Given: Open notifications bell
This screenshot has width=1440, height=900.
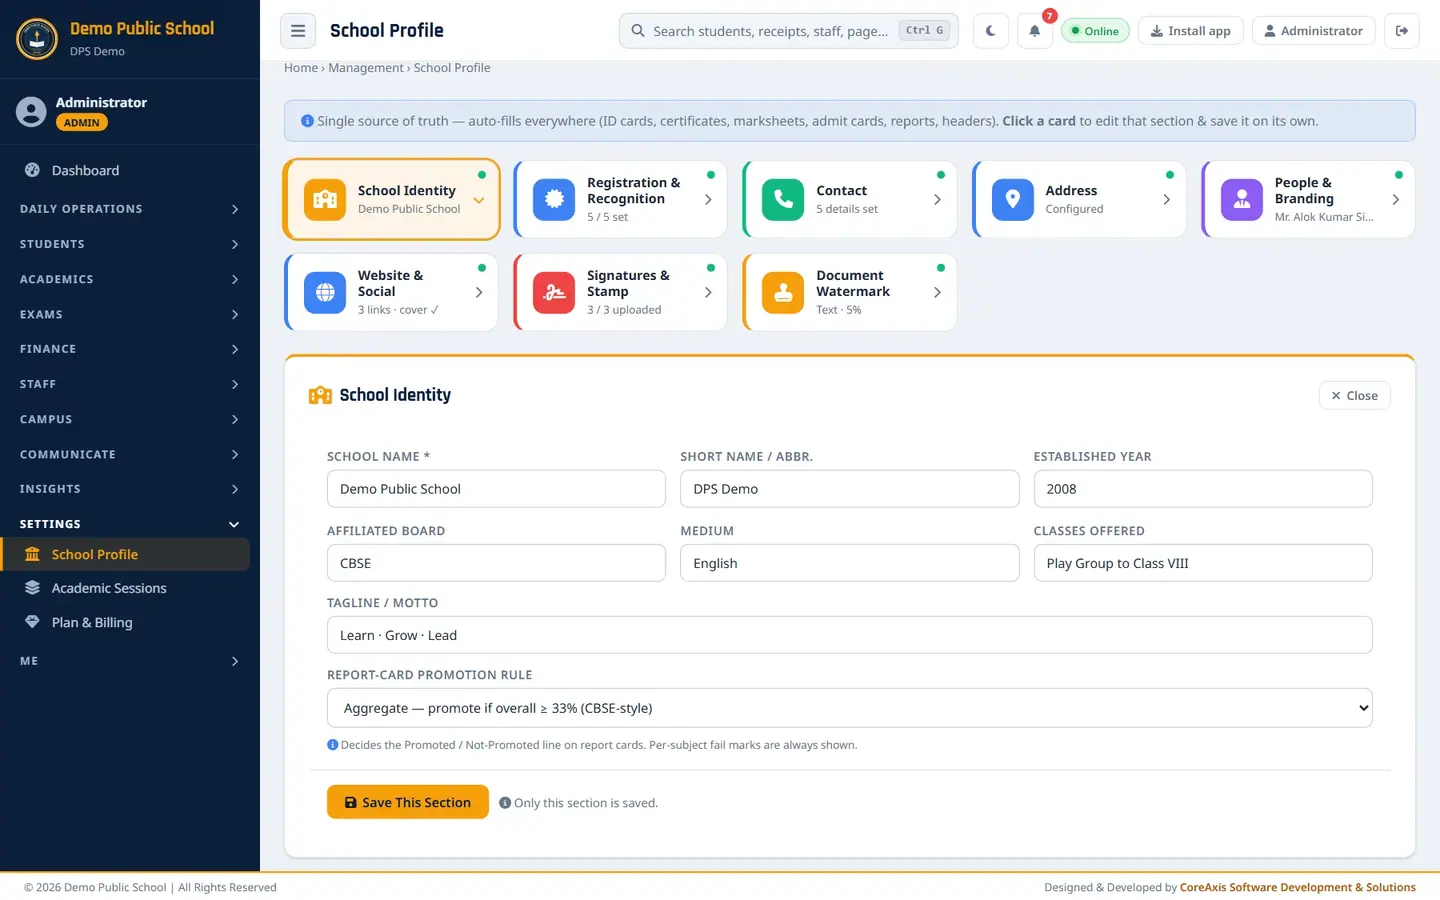Looking at the screenshot, I should click(1035, 31).
